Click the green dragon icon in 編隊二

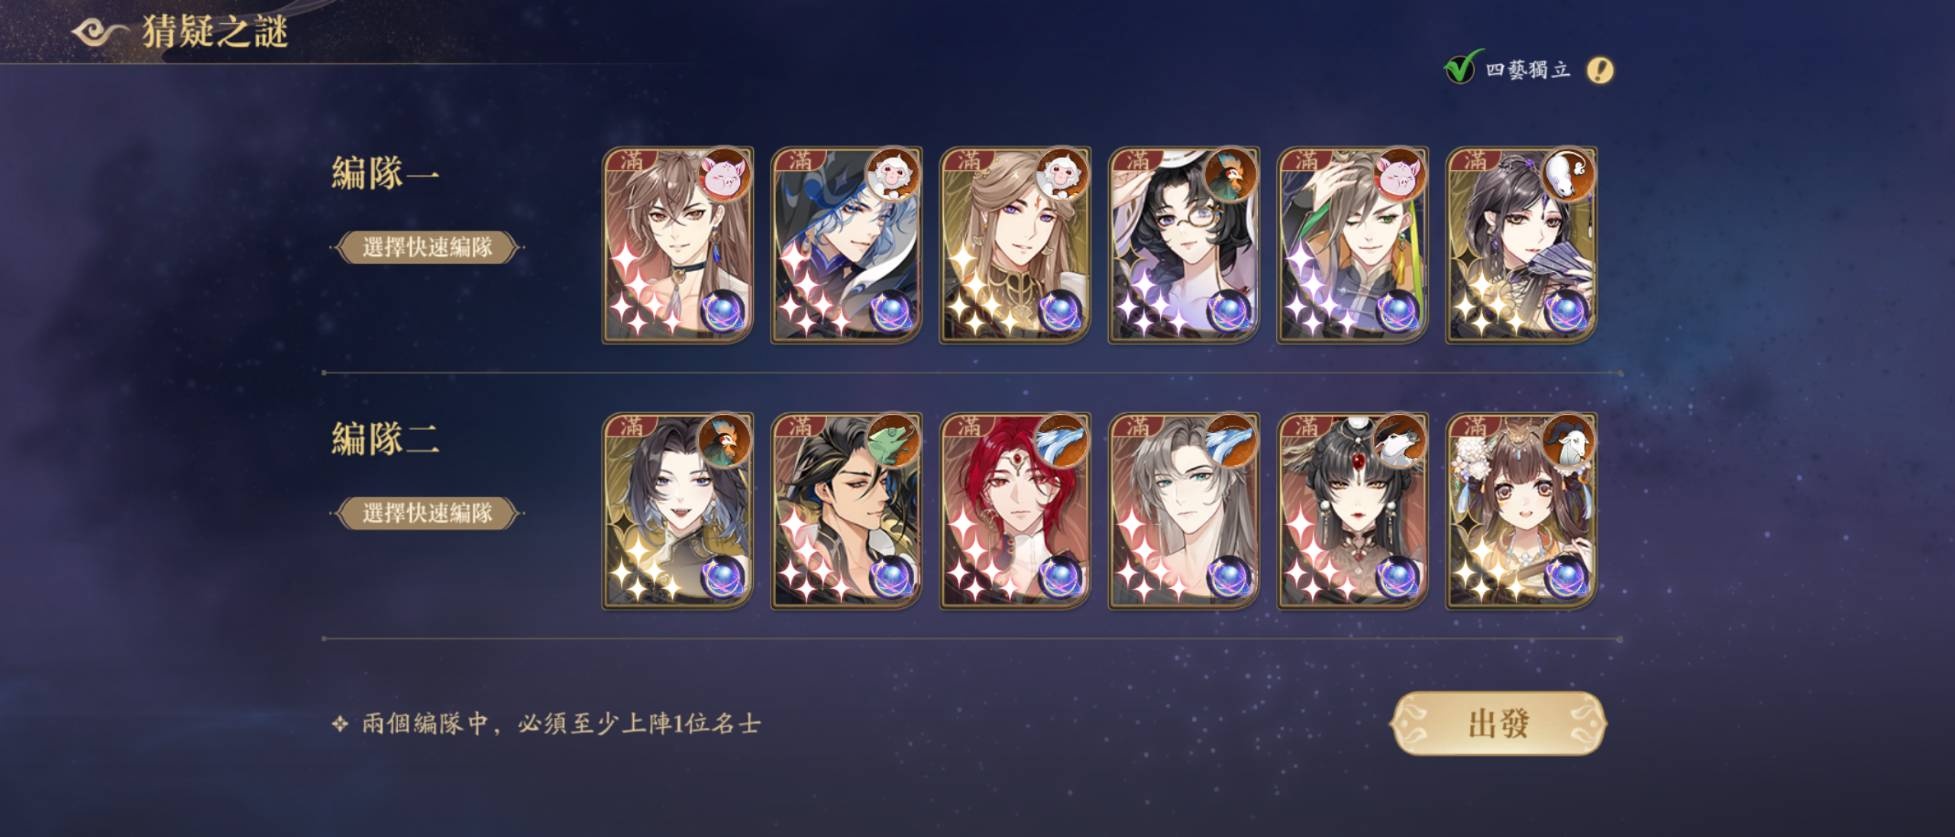[893, 440]
